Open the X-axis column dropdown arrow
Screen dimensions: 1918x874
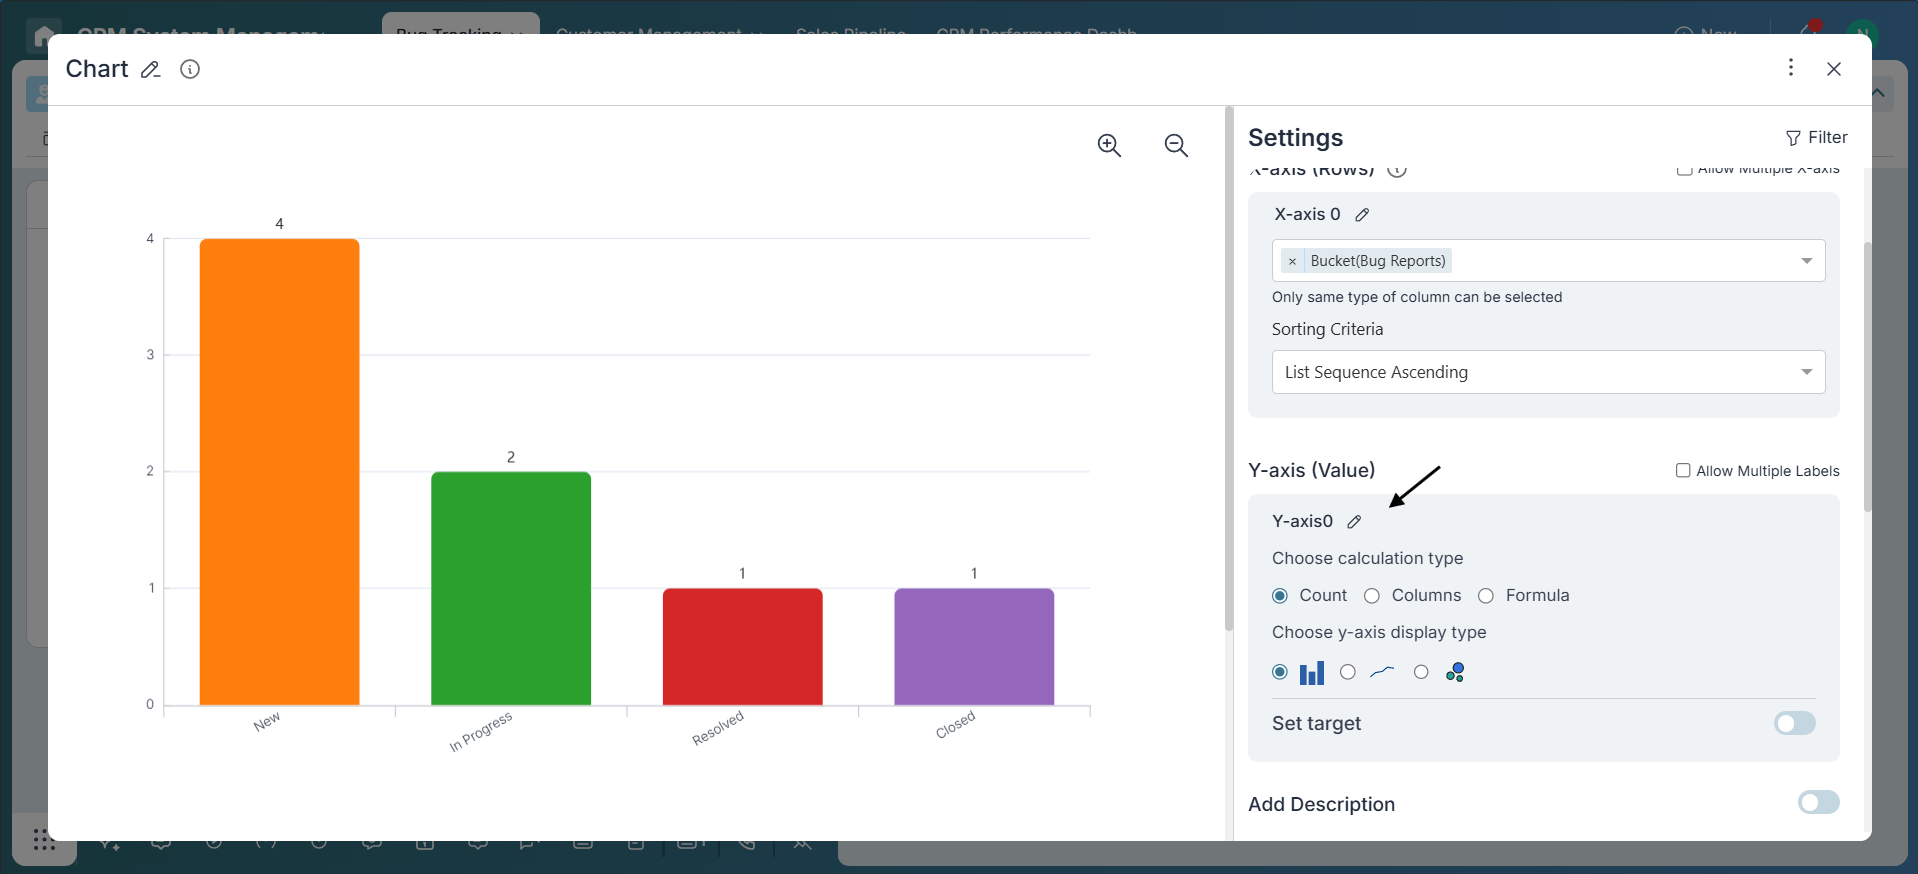(x=1806, y=261)
